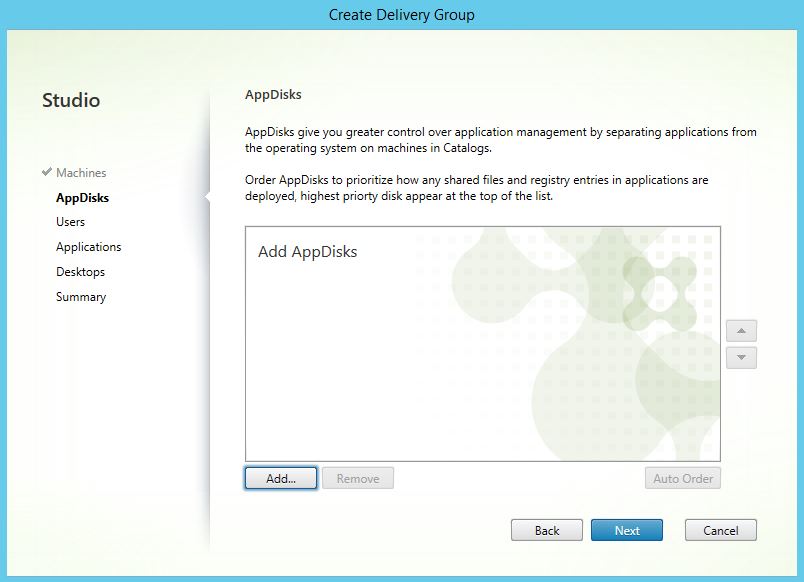
Task: Move selected AppDisk up with arrow button
Action: coord(741,331)
